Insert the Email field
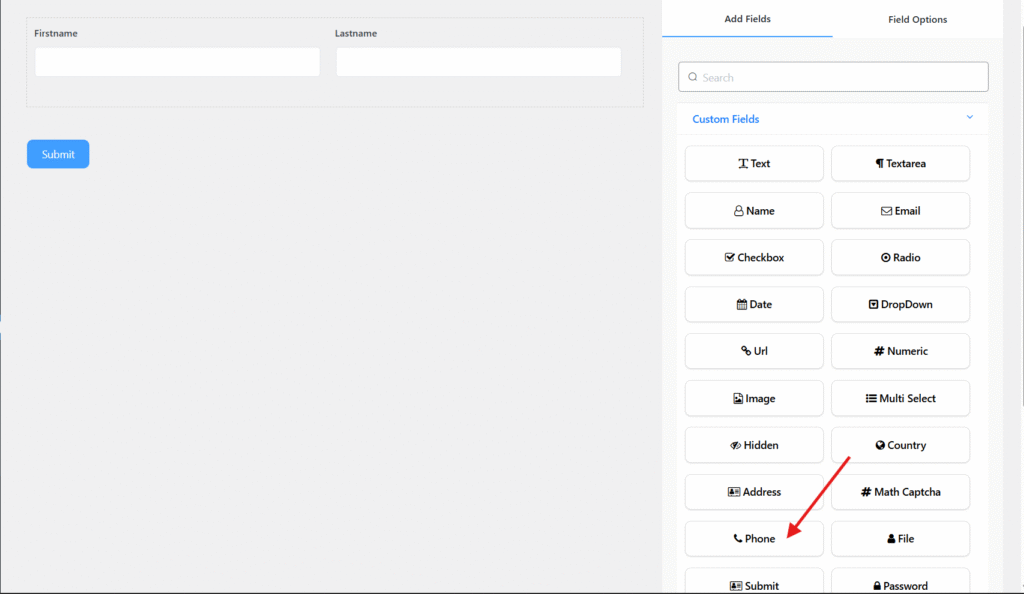This screenshot has height=594, width=1024. tap(900, 211)
